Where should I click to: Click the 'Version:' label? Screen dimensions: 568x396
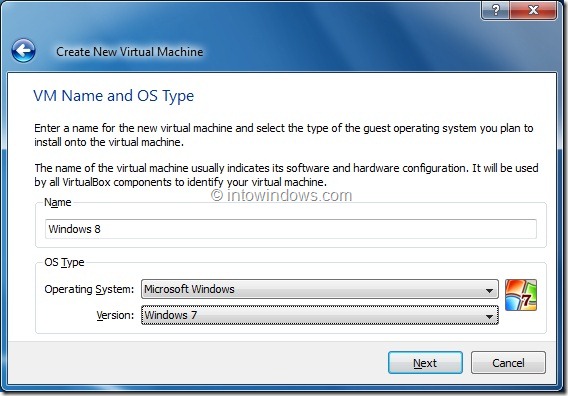115,315
